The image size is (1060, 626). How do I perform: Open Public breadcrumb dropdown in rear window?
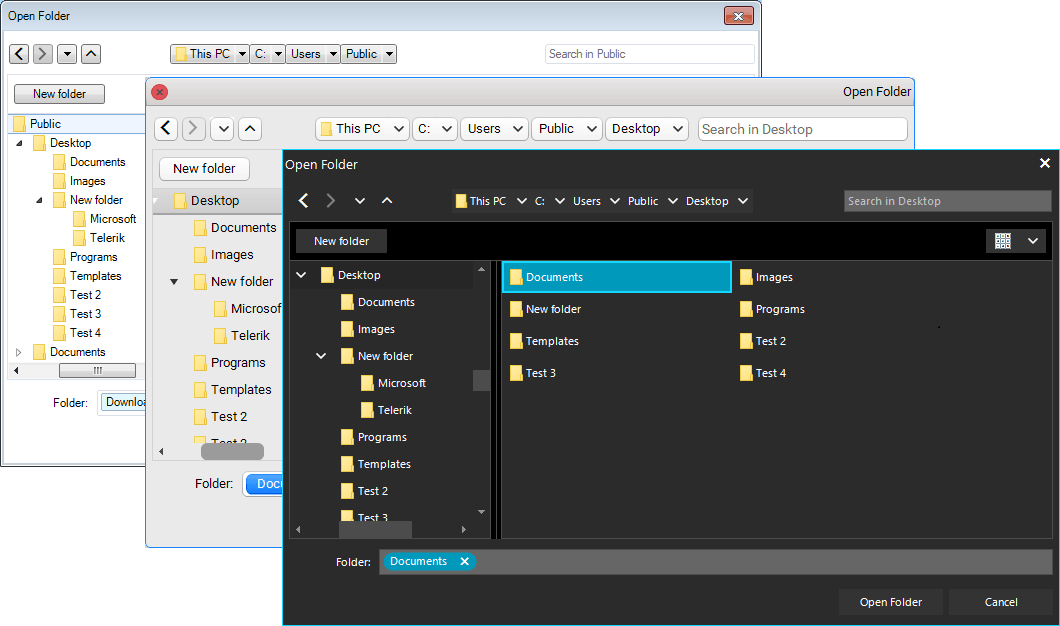click(389, 54)
